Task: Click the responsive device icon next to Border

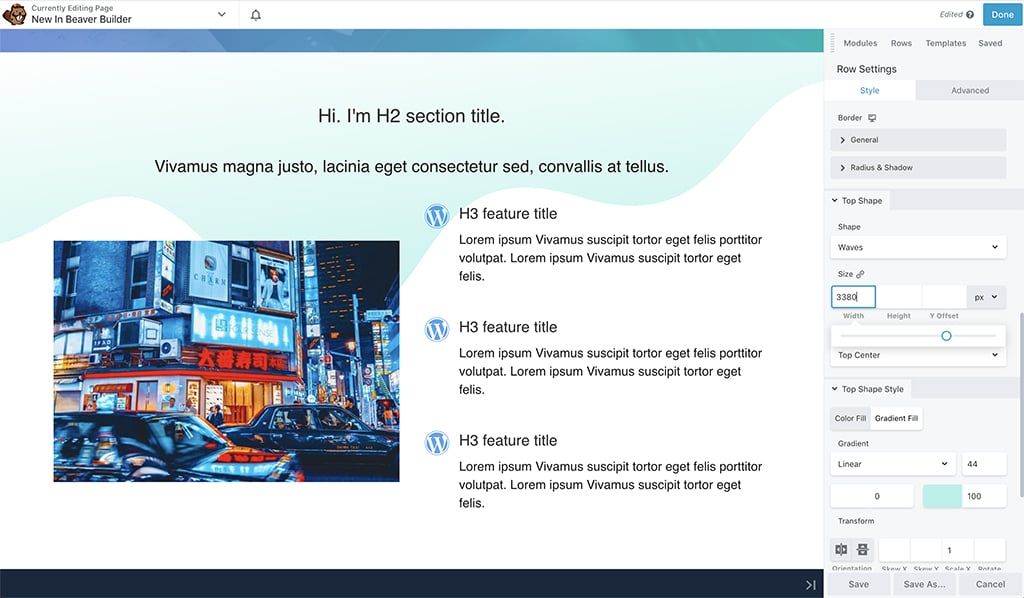Action: tap(872, 118)
